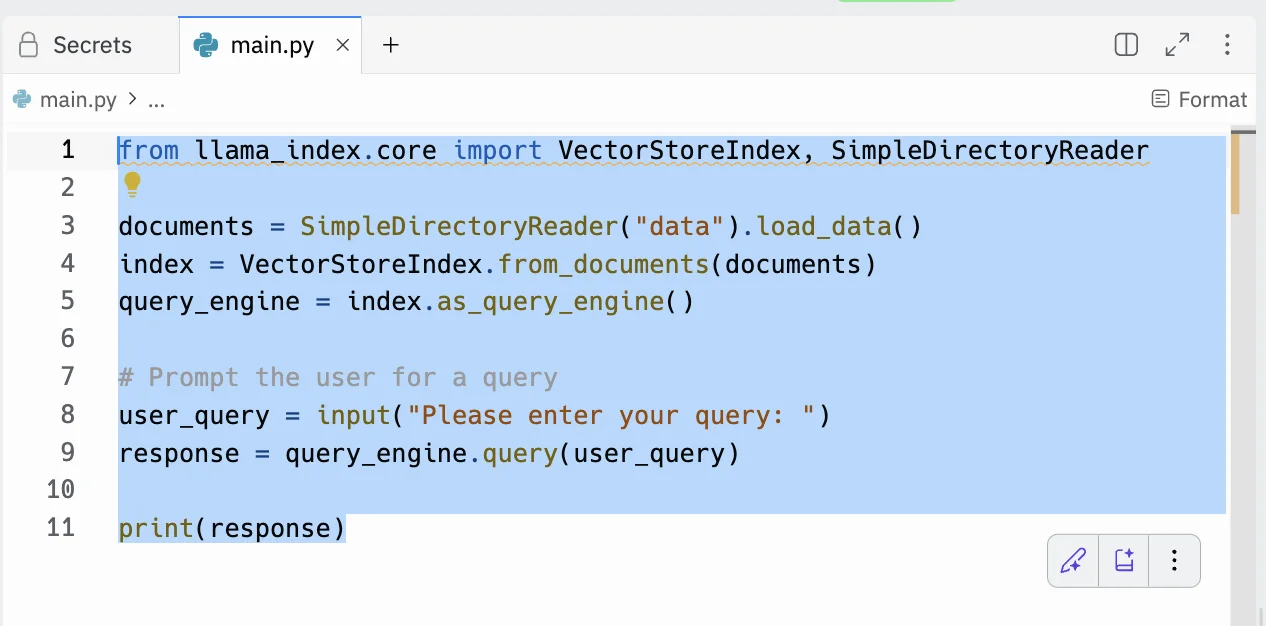
Task: Close the main.py tab
Action: click(343, 45)
